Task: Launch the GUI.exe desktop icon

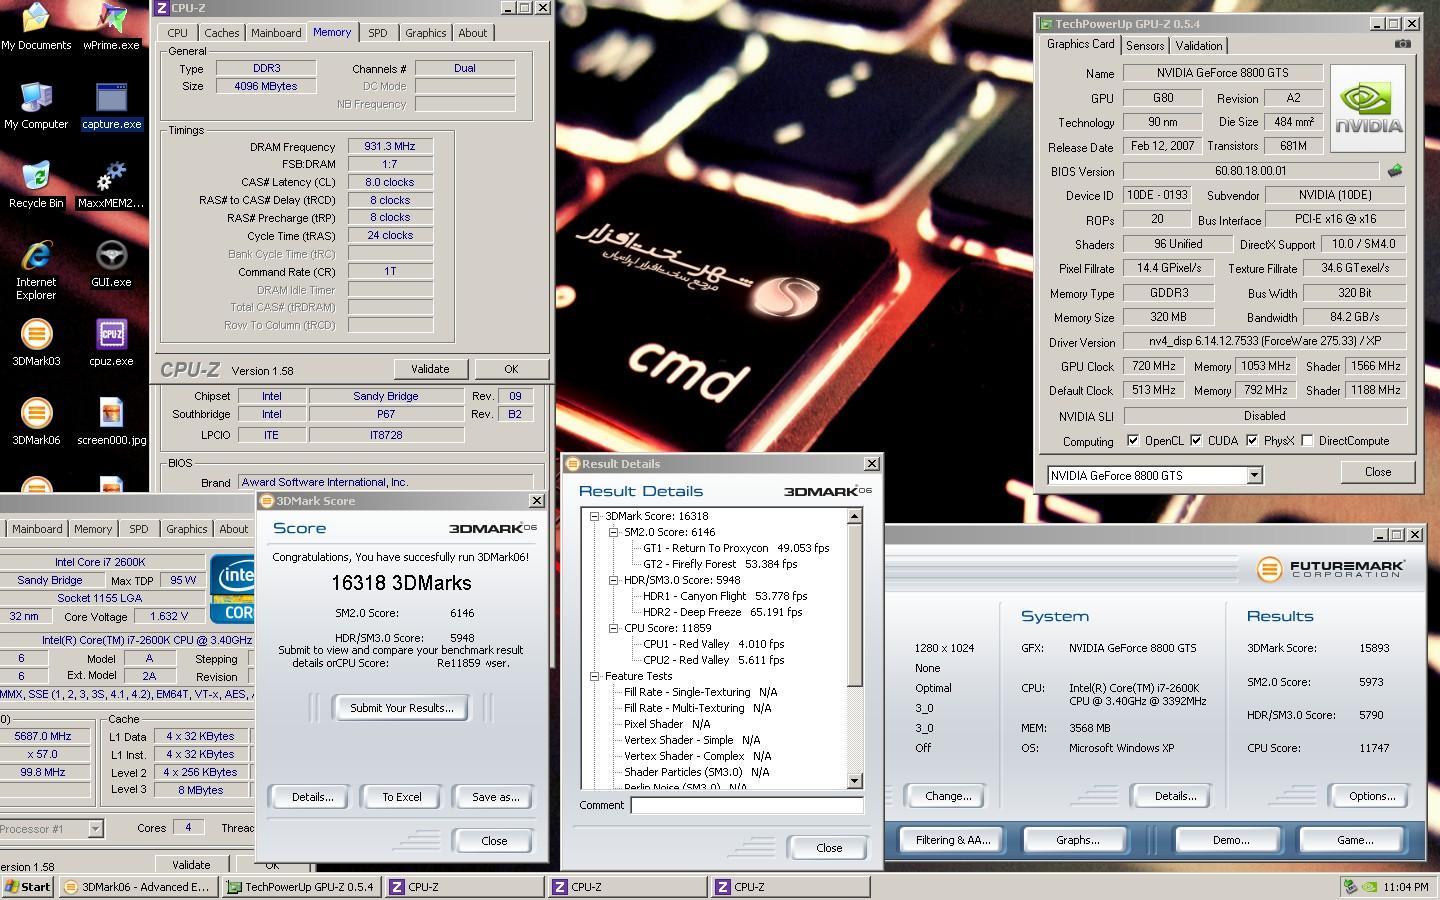Action: click(x=111, y=264)
